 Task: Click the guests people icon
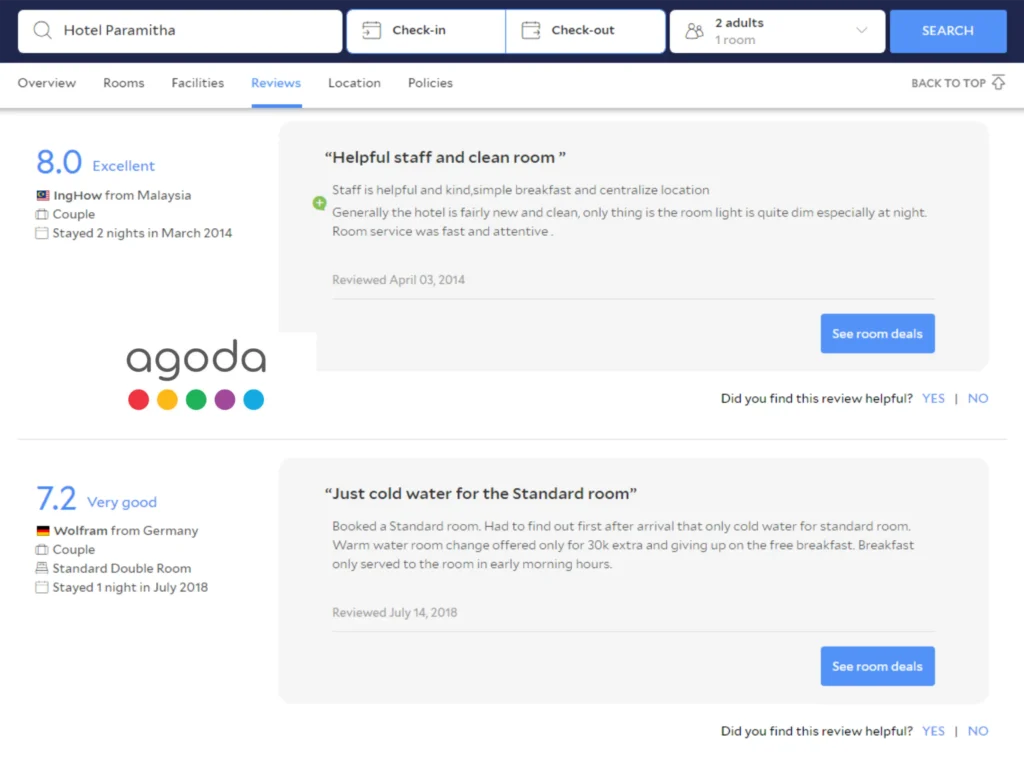[695, 31]
